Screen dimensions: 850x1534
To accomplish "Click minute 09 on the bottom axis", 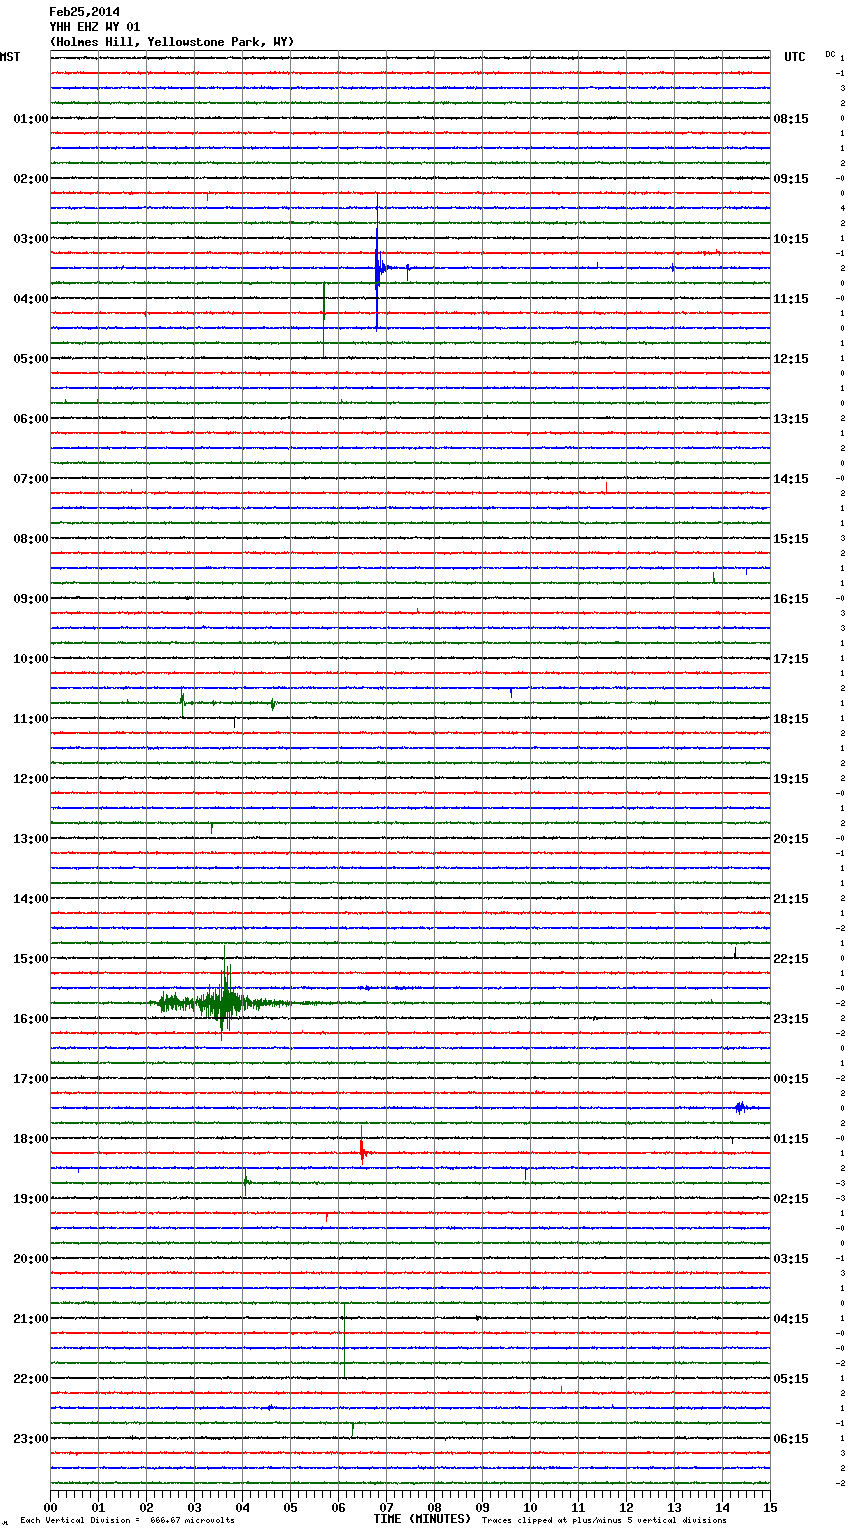I will (x=482, y=1507).
